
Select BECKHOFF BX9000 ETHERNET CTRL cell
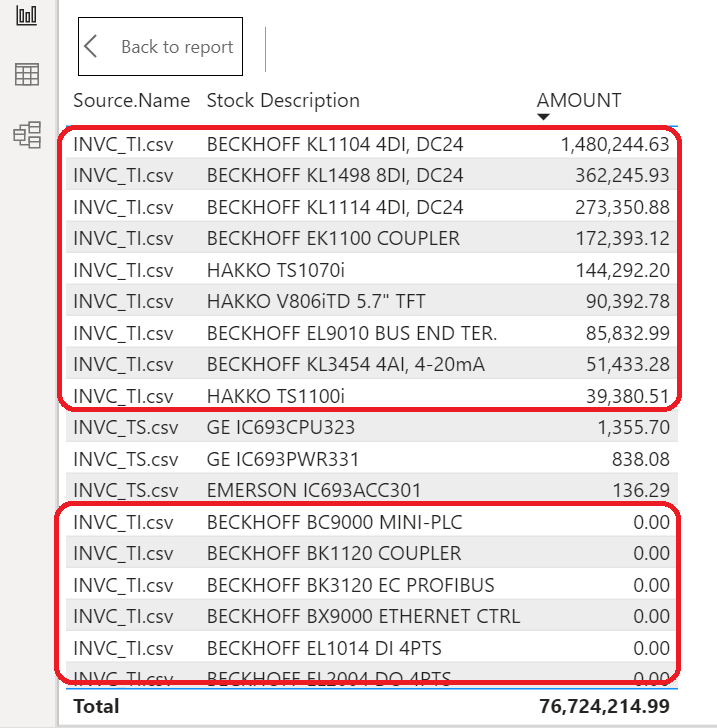tap(363, 617)
